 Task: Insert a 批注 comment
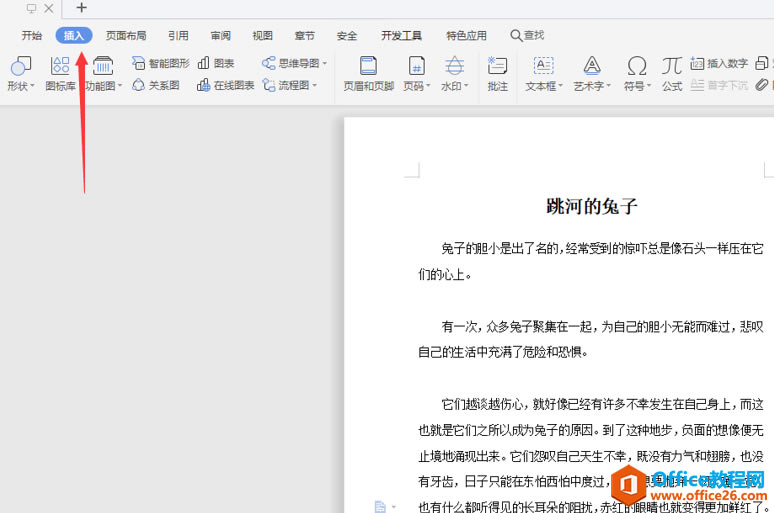click(x=498, y=74)
